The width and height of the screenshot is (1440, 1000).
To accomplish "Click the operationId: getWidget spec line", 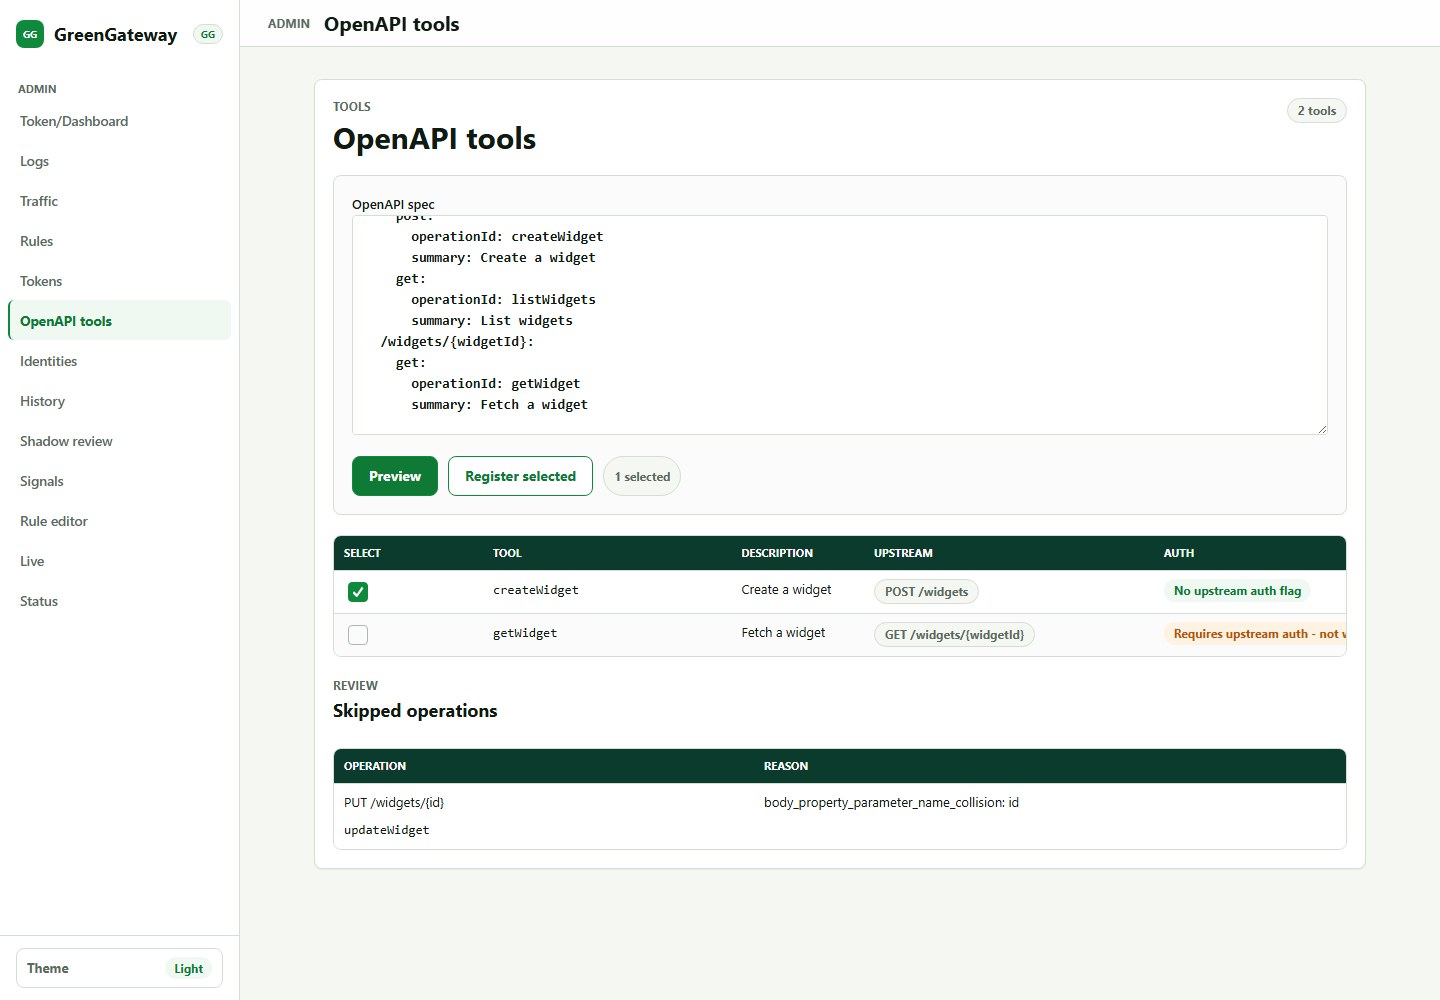I will pos(495,383).
